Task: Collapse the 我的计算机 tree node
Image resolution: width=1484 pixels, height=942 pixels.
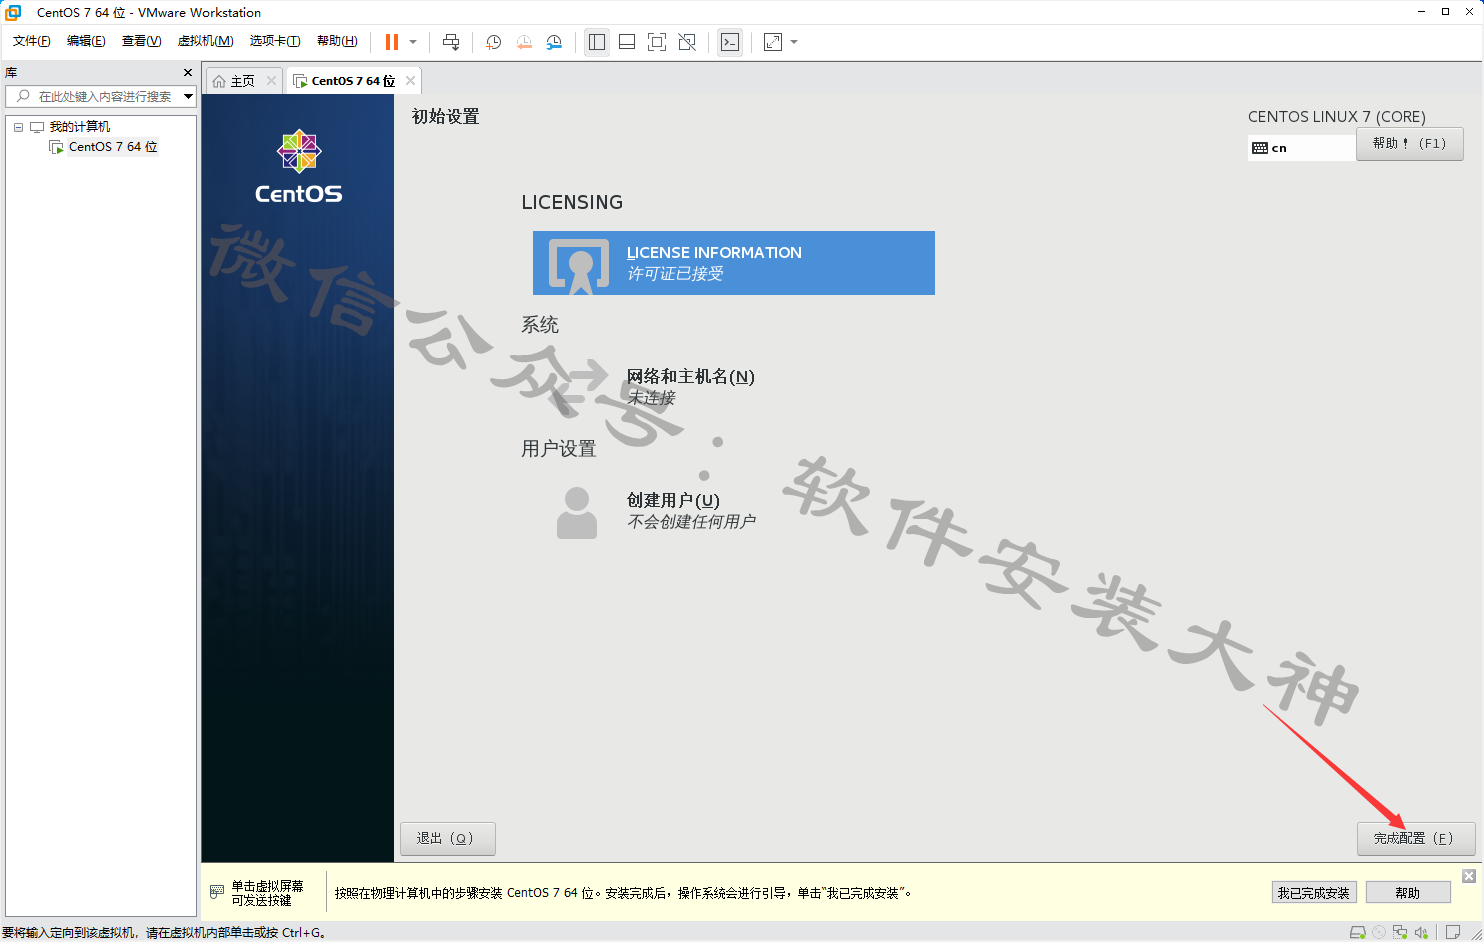Action: (x=18, y=127)
